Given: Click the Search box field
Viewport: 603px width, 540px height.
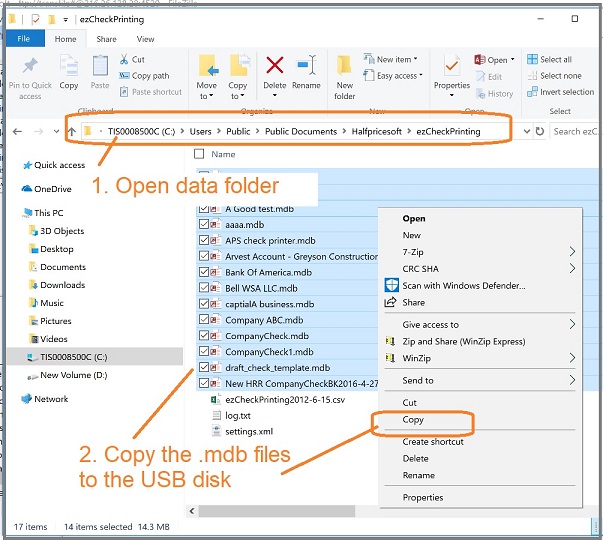Looking at the screenshot, I should pos(575,131).
